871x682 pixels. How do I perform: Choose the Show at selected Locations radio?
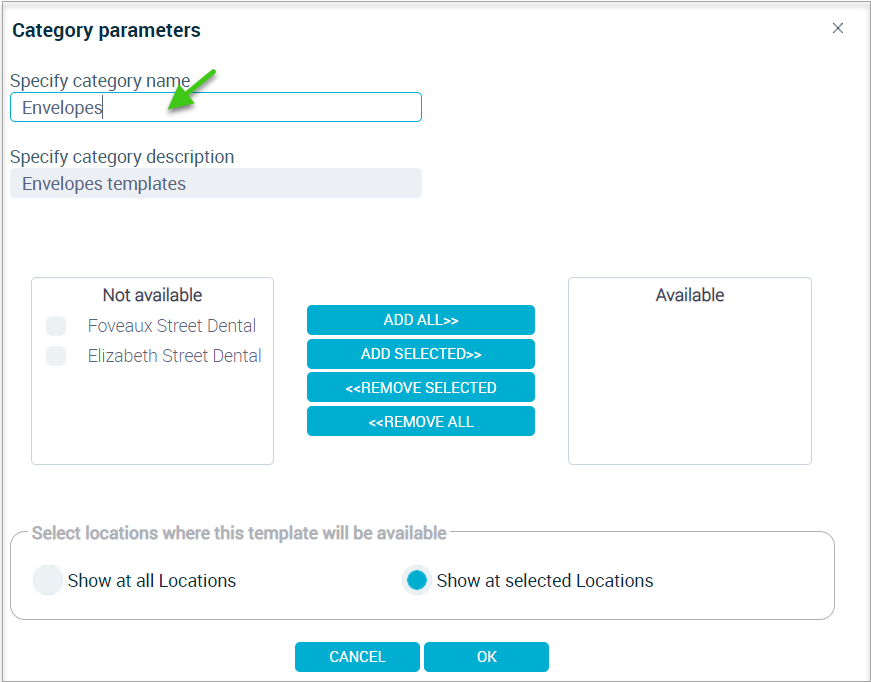pos(417,580)
